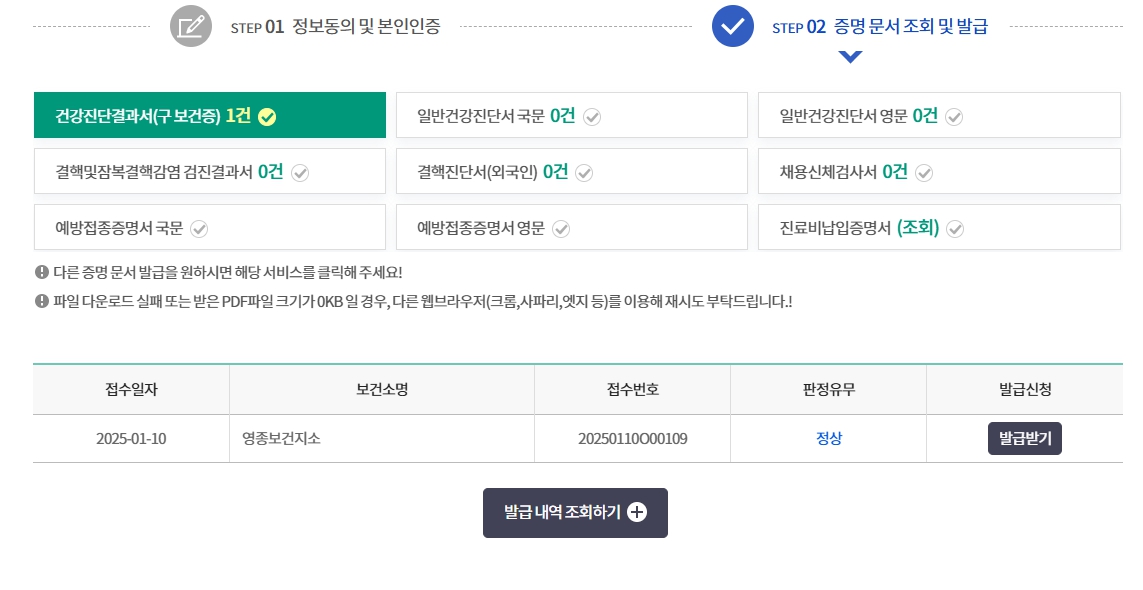
Task: Click the blue down arrow under STEP 02
Action: 850,57
